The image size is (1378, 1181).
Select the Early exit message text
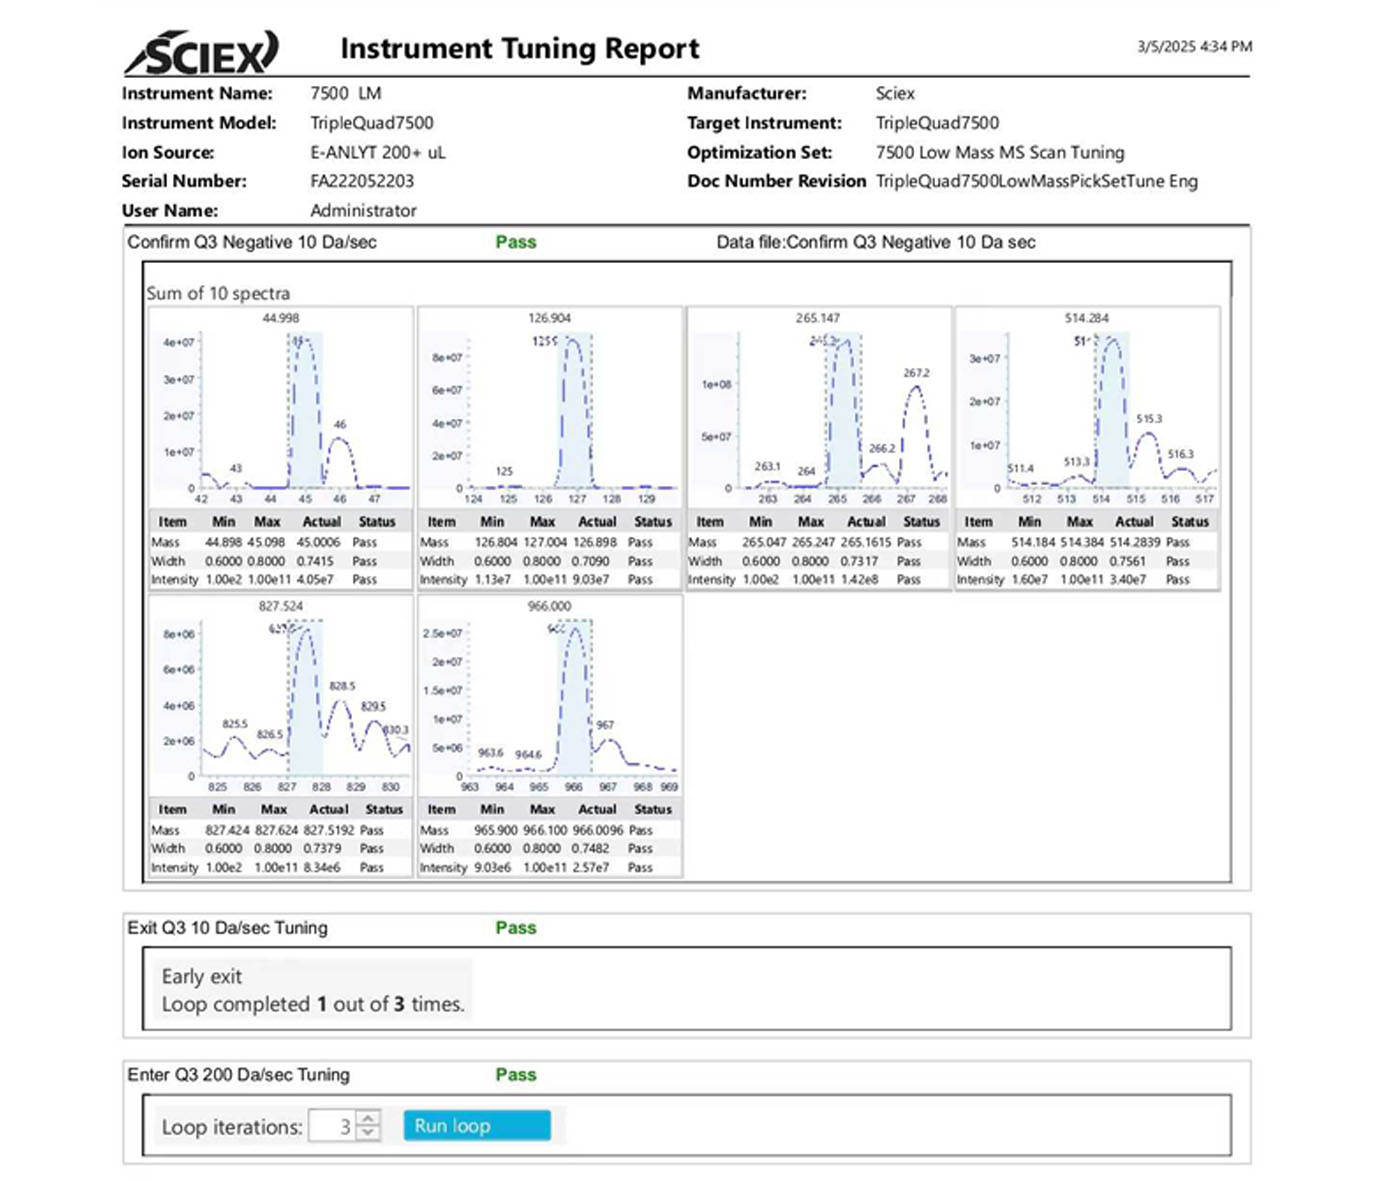point(202,976)
